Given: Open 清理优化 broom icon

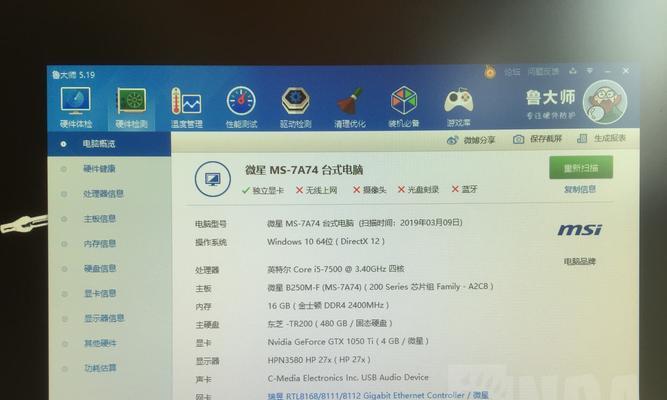Looking at the screenshot, I should pyautogui.click(x=350, y=101).
